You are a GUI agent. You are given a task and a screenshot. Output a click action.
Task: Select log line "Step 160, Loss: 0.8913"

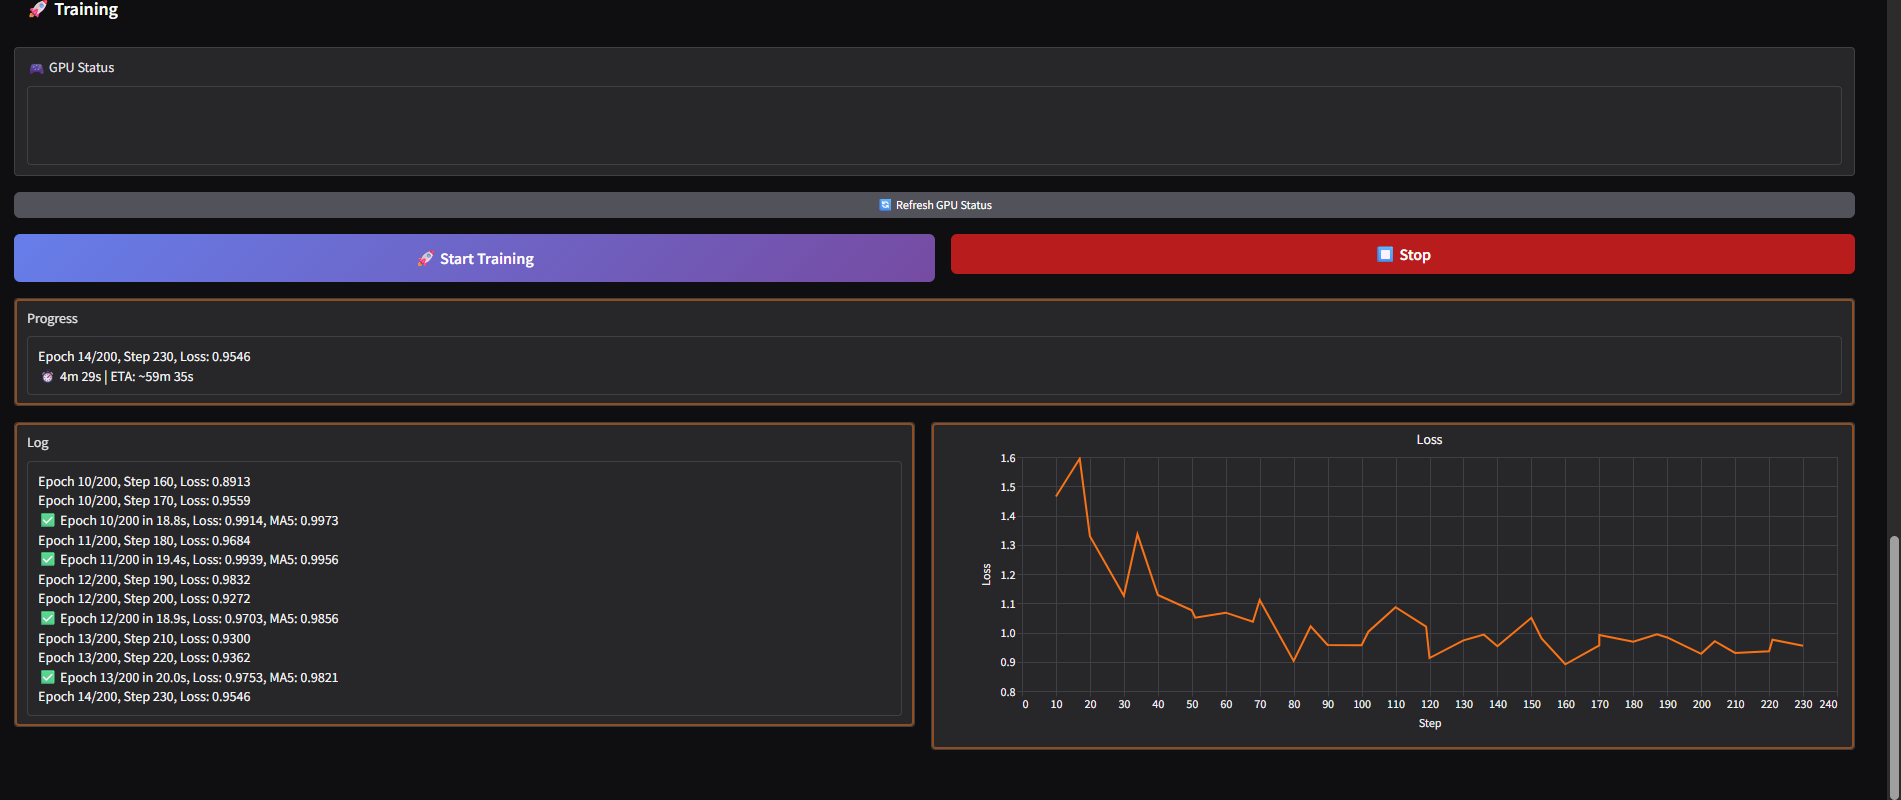click(x=144, y=481)
